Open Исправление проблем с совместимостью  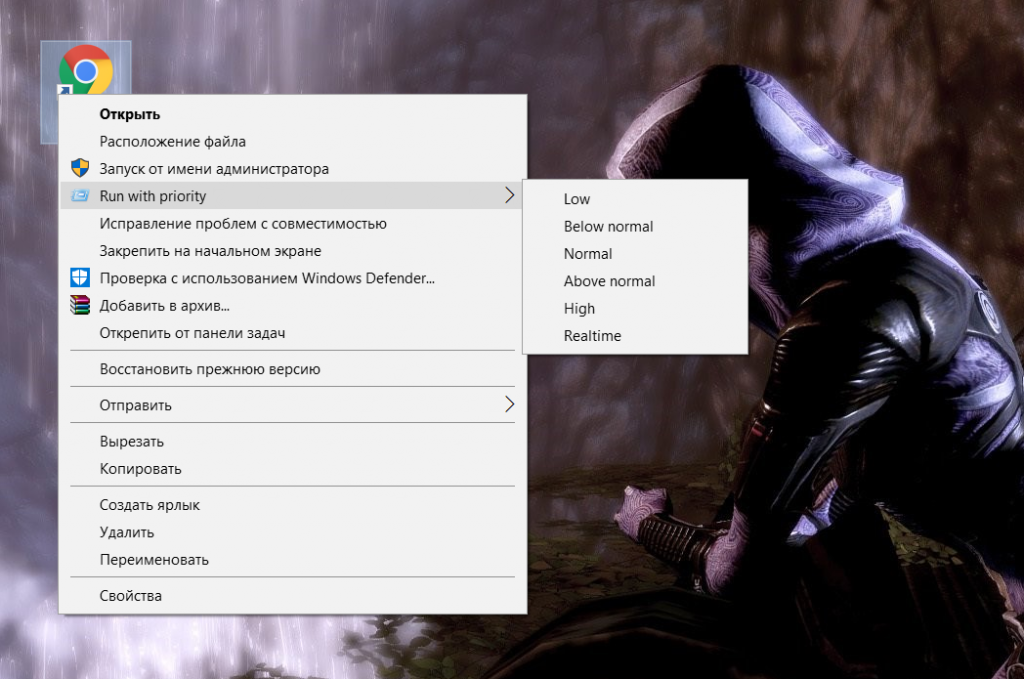click(243, 224)
